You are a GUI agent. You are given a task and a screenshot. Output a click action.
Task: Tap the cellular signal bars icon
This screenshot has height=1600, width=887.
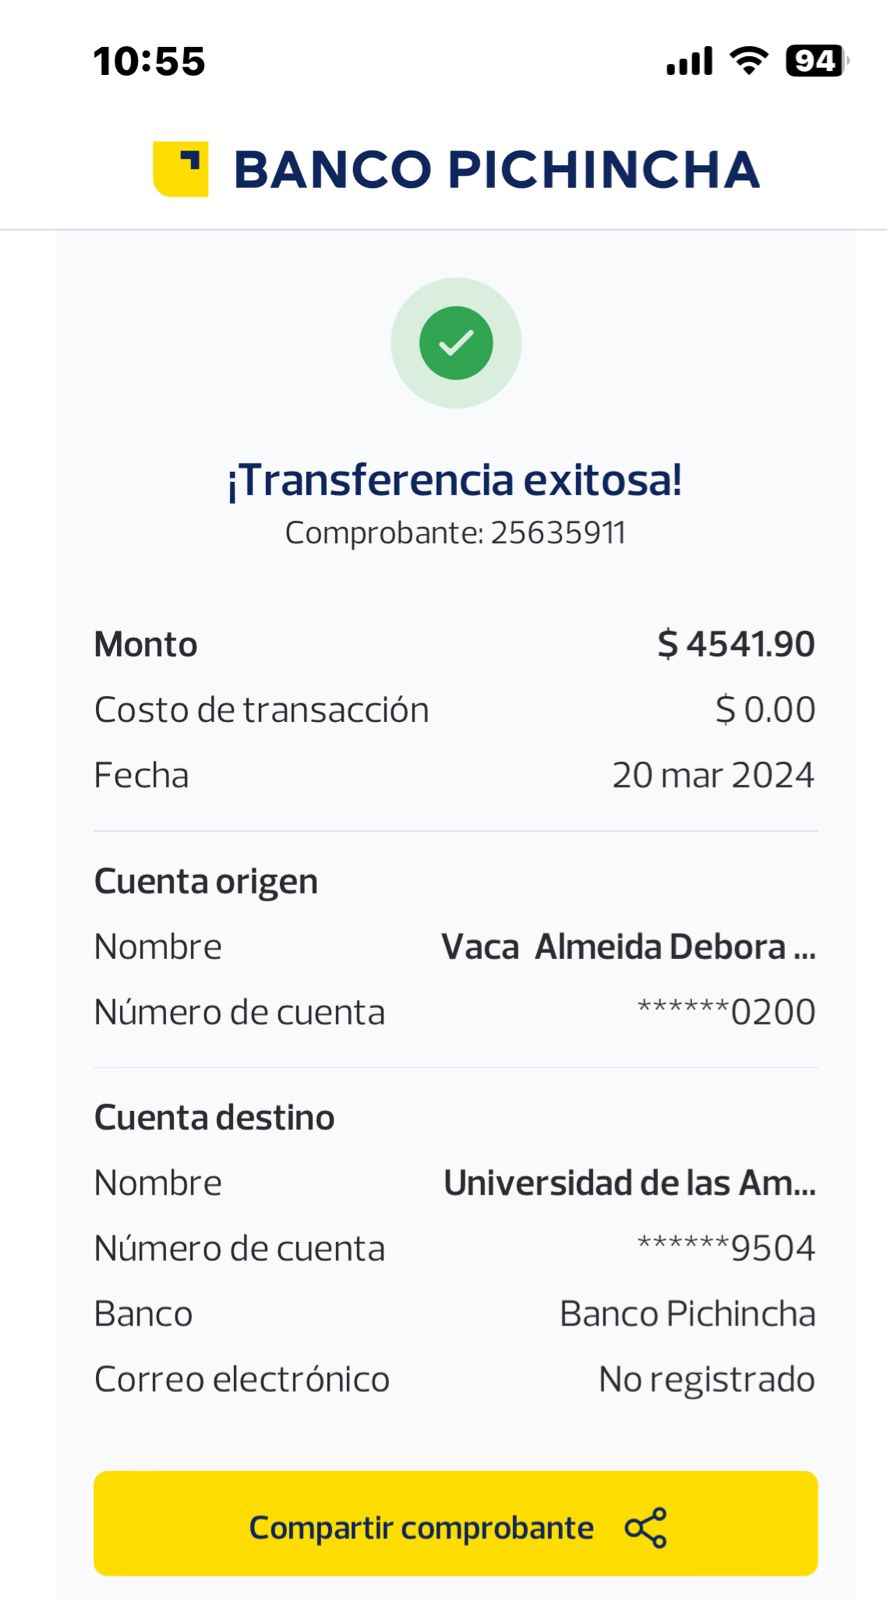689,61
